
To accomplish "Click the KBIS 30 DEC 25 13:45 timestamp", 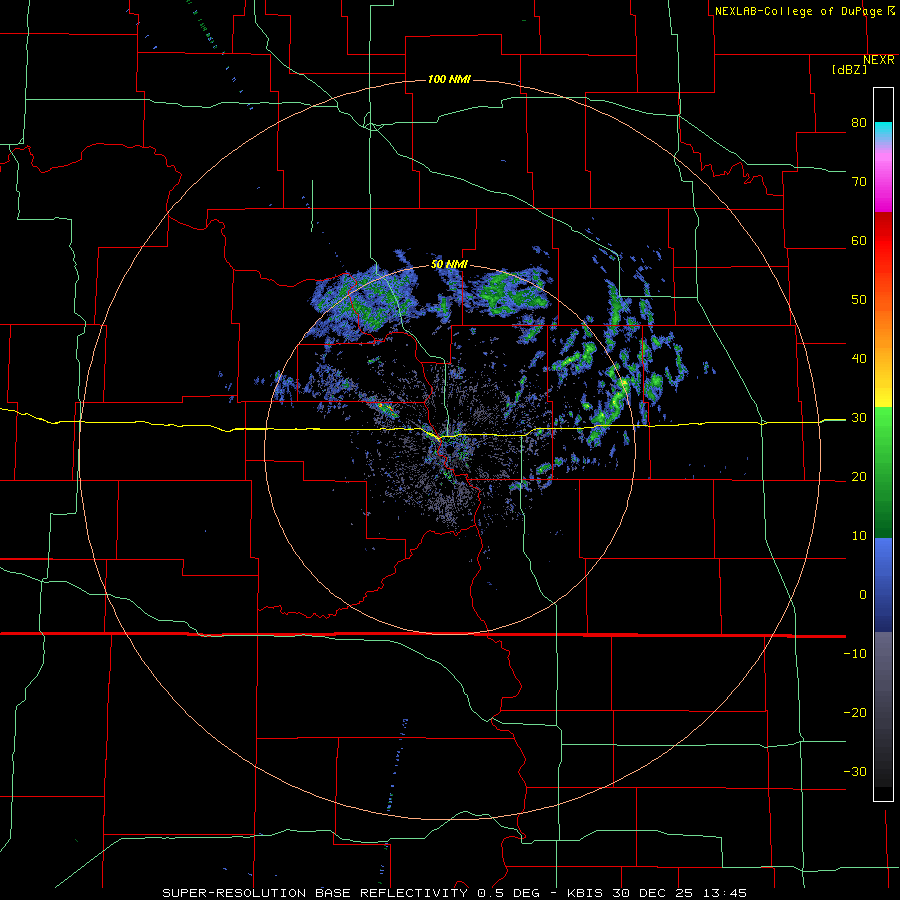I will 657,893.
